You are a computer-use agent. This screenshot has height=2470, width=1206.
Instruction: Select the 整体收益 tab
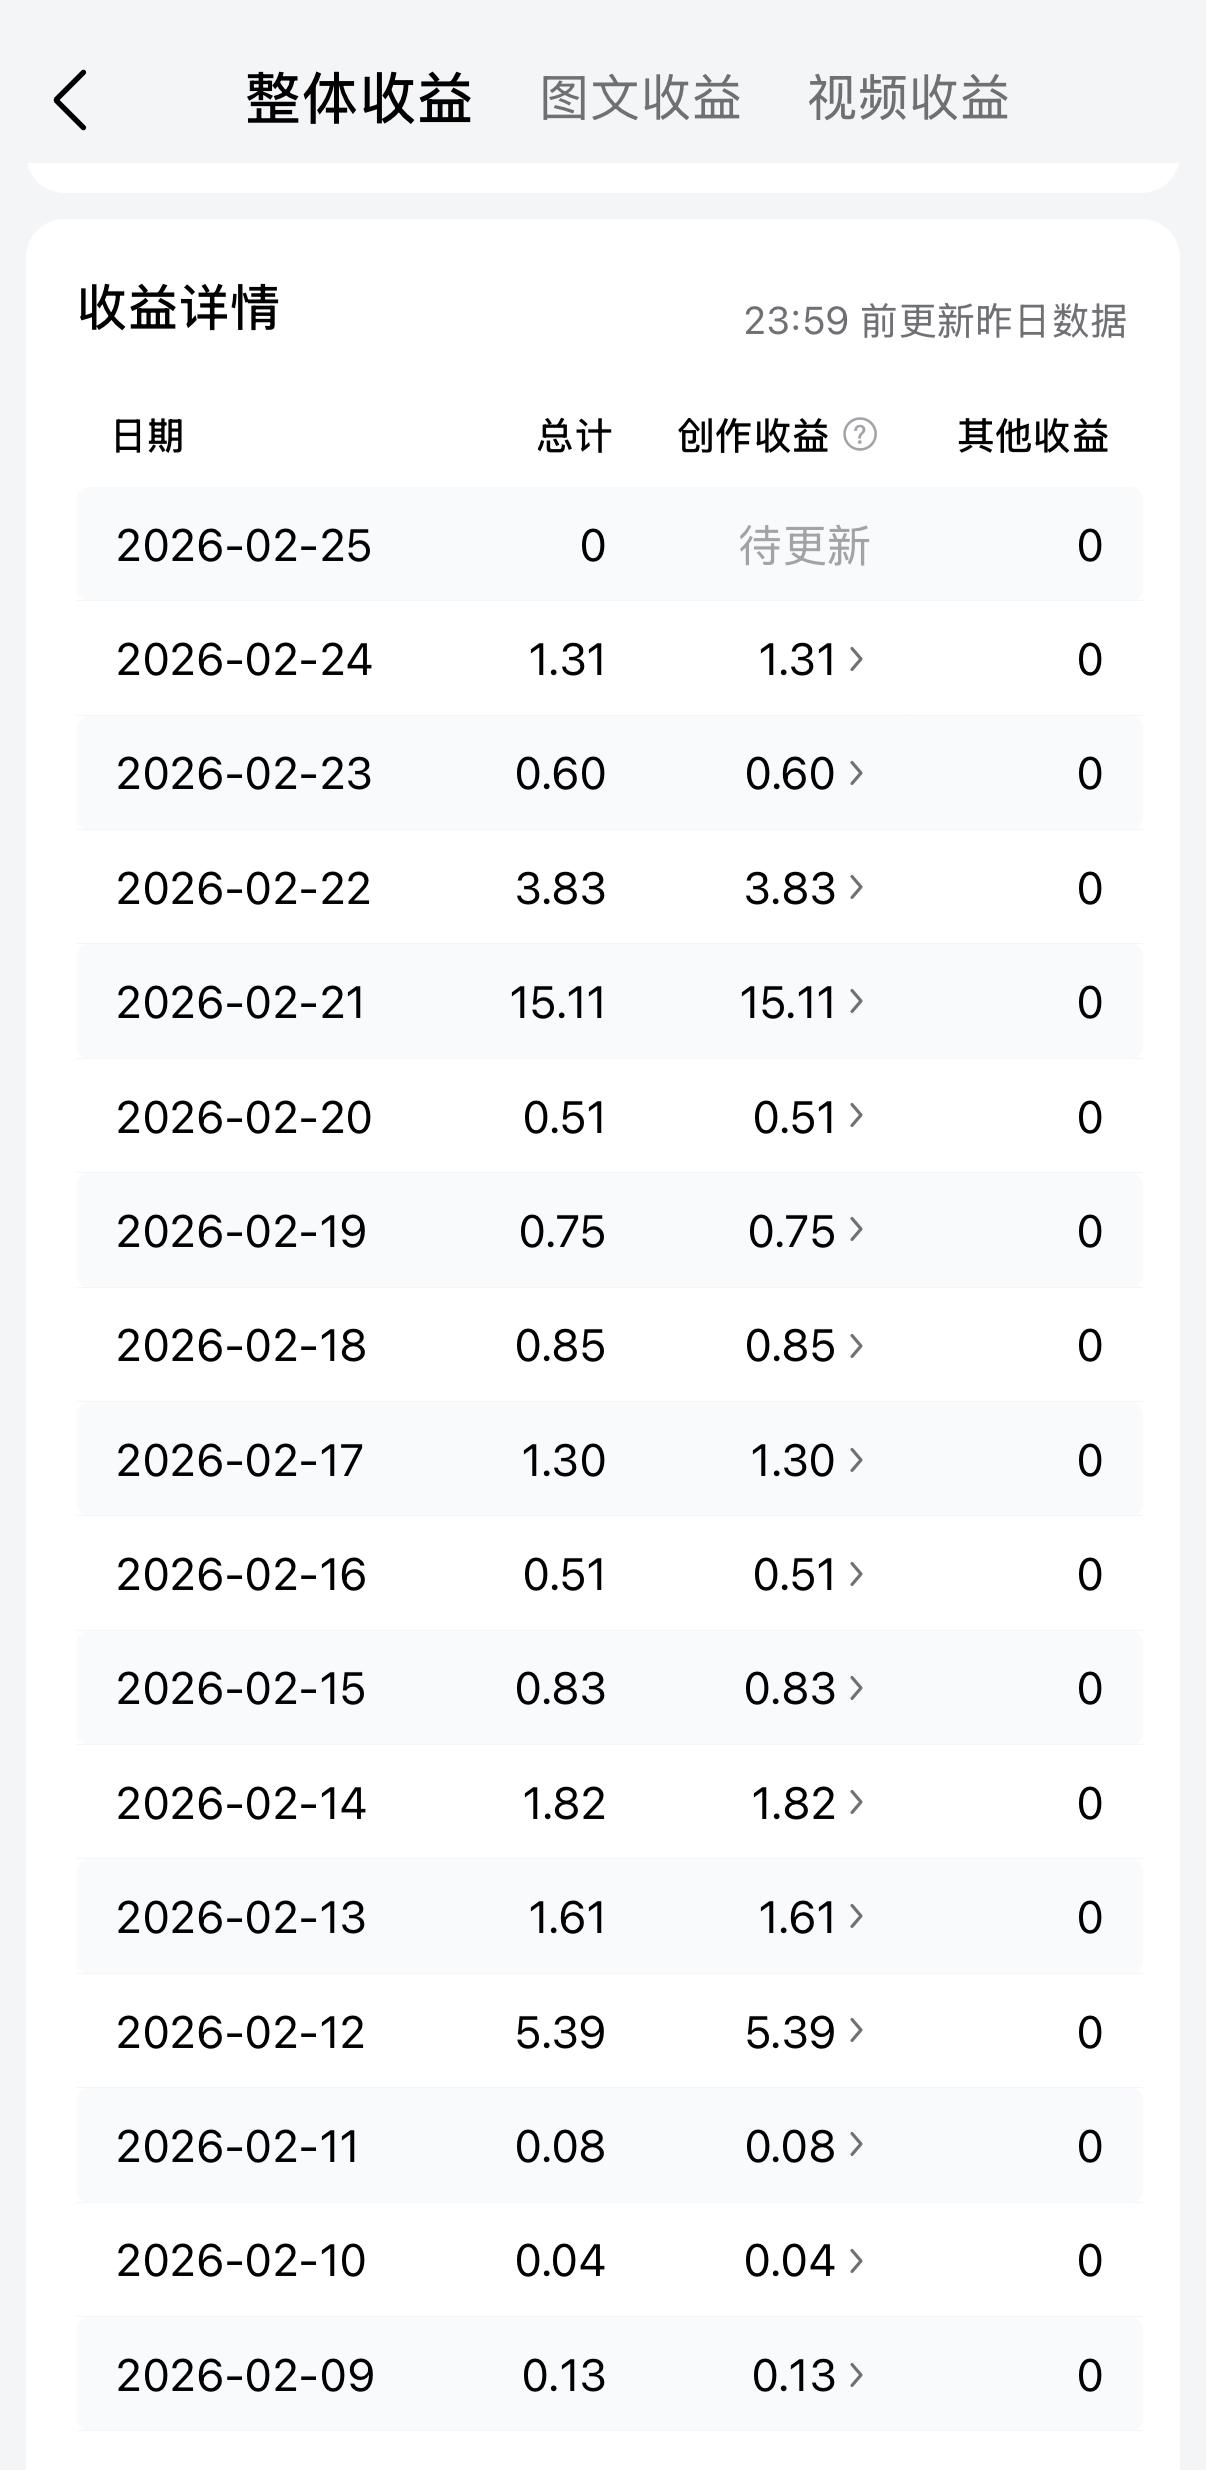tap(359, 98)
